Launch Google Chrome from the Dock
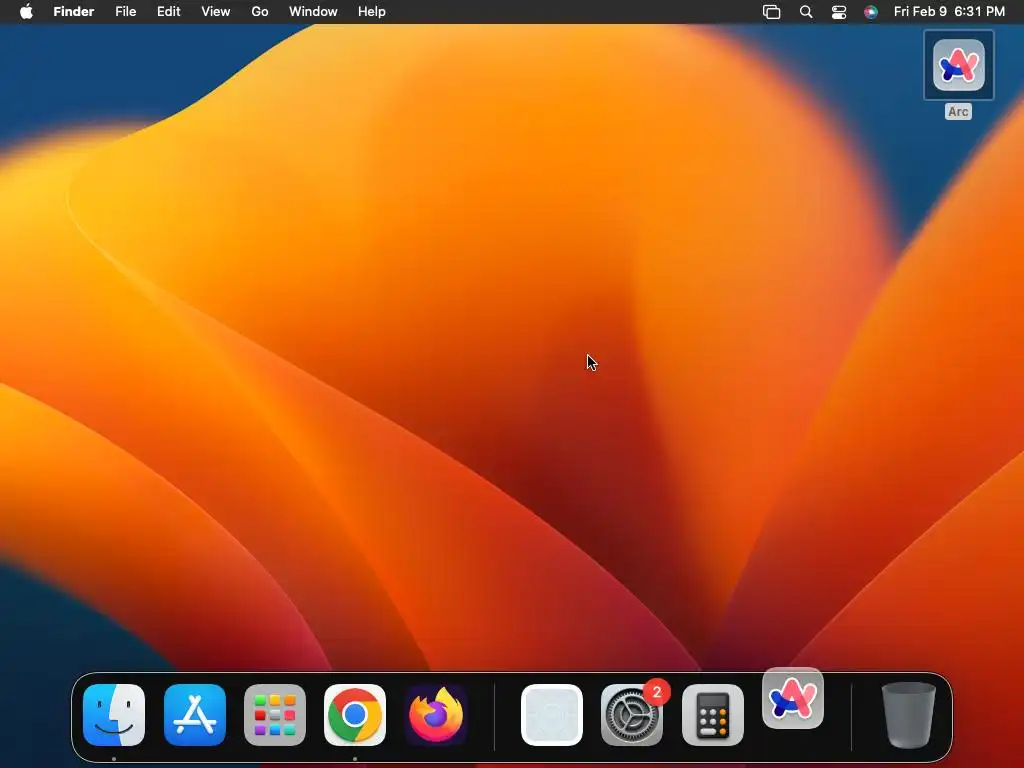The height and width of the screenshot is (768, 1024). point(355,715)
